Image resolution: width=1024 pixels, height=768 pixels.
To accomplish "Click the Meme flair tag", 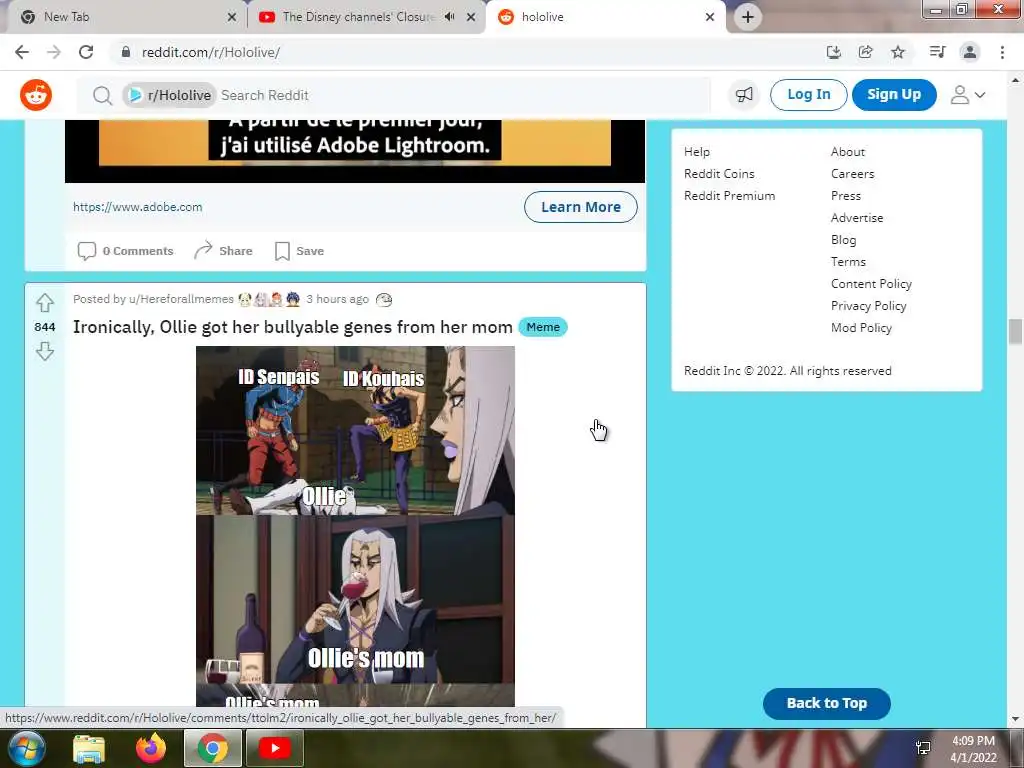I will [x=543, y=327].
